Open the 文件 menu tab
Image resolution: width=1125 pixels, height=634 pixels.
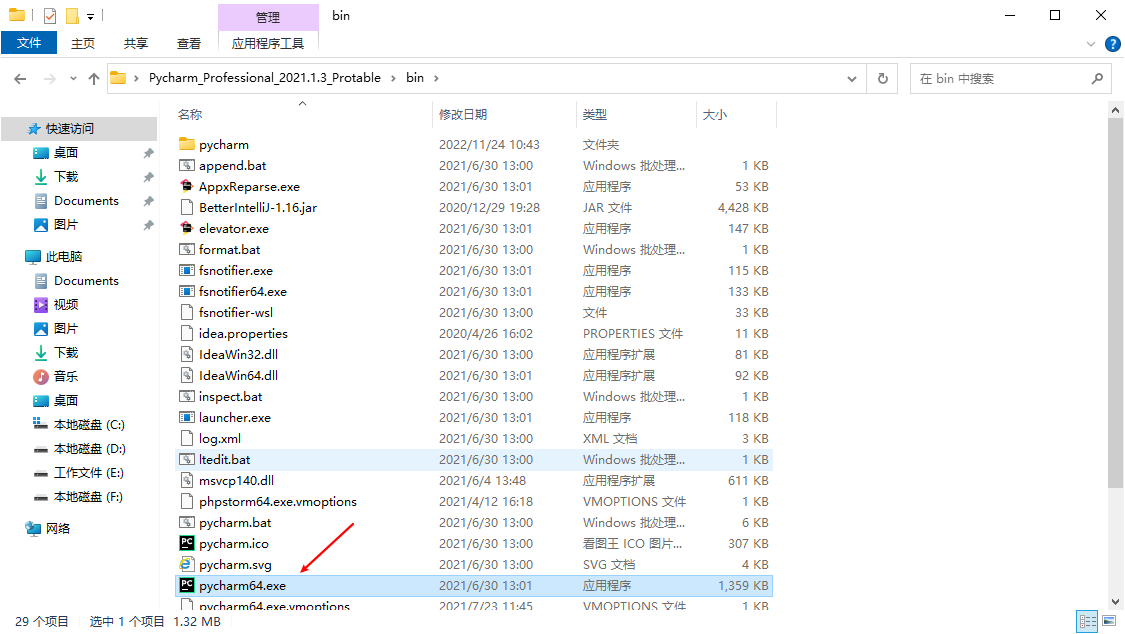pyautogui.click(x=29, y=43)
